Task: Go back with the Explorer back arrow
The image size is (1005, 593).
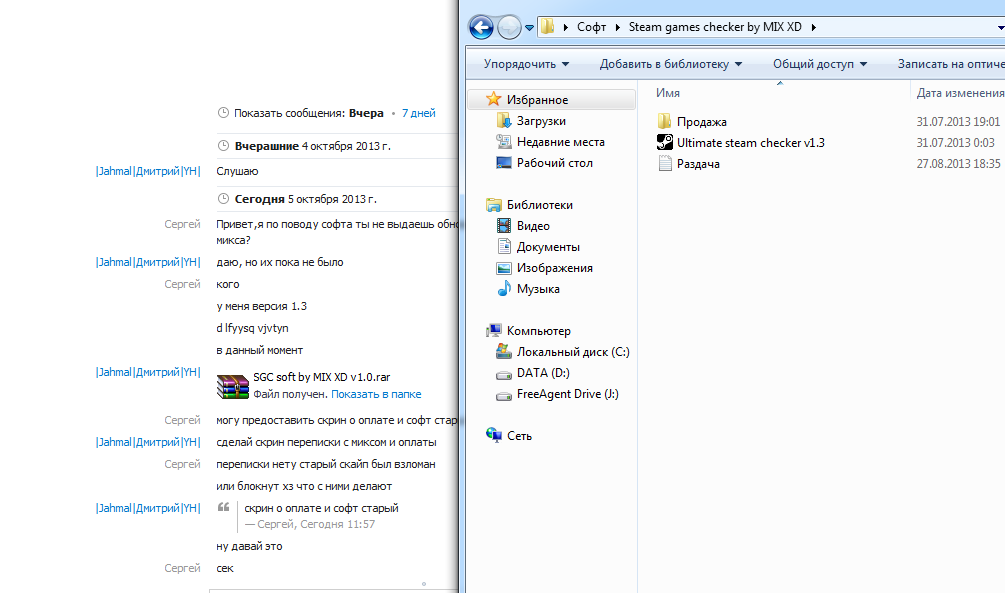Action: pyautogui.click(x=481, y=28)
